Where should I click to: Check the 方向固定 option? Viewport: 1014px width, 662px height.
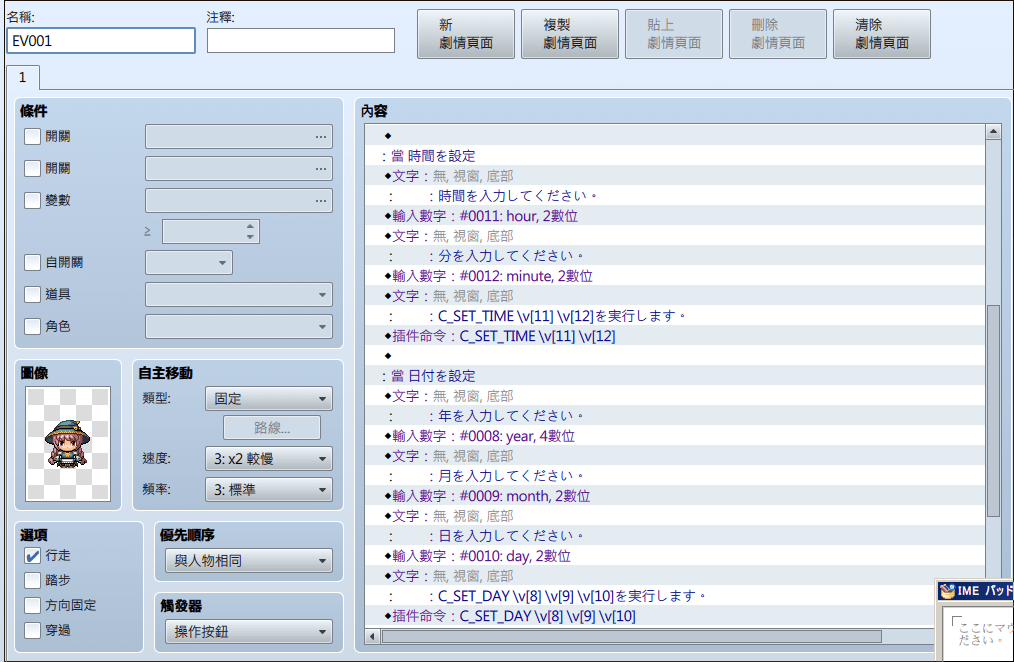click(x=32, y=605)
